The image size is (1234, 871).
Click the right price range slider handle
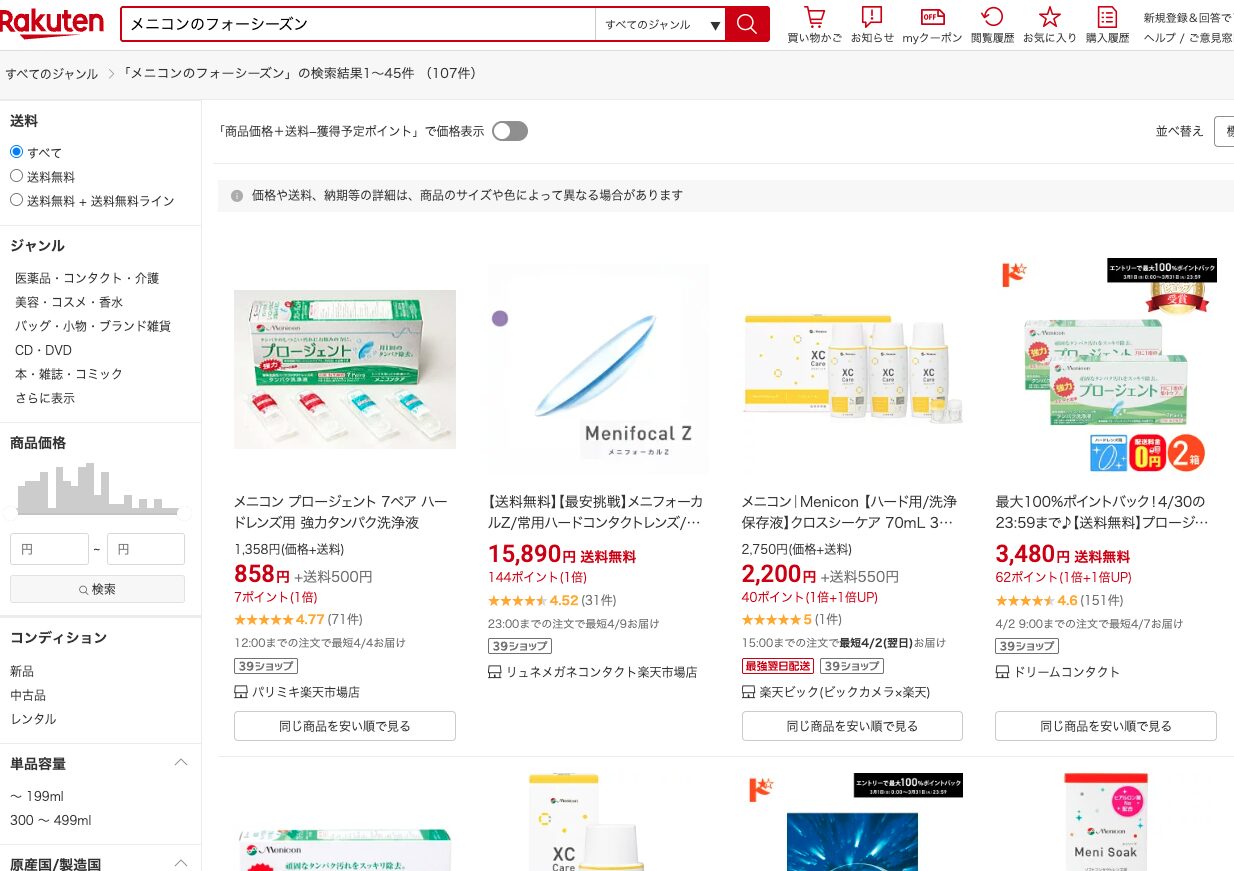[x=184, y=513]
